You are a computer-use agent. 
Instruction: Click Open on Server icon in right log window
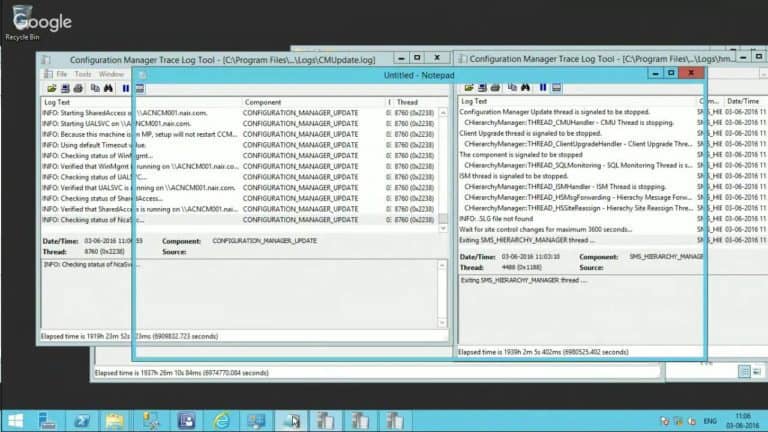pyautogui.click(x=482, y=88)
